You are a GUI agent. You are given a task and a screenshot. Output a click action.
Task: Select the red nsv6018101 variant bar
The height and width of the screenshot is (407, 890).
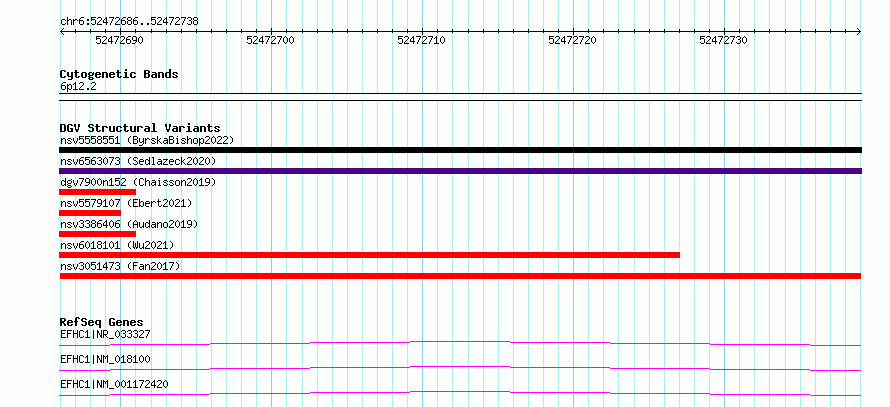370,255
